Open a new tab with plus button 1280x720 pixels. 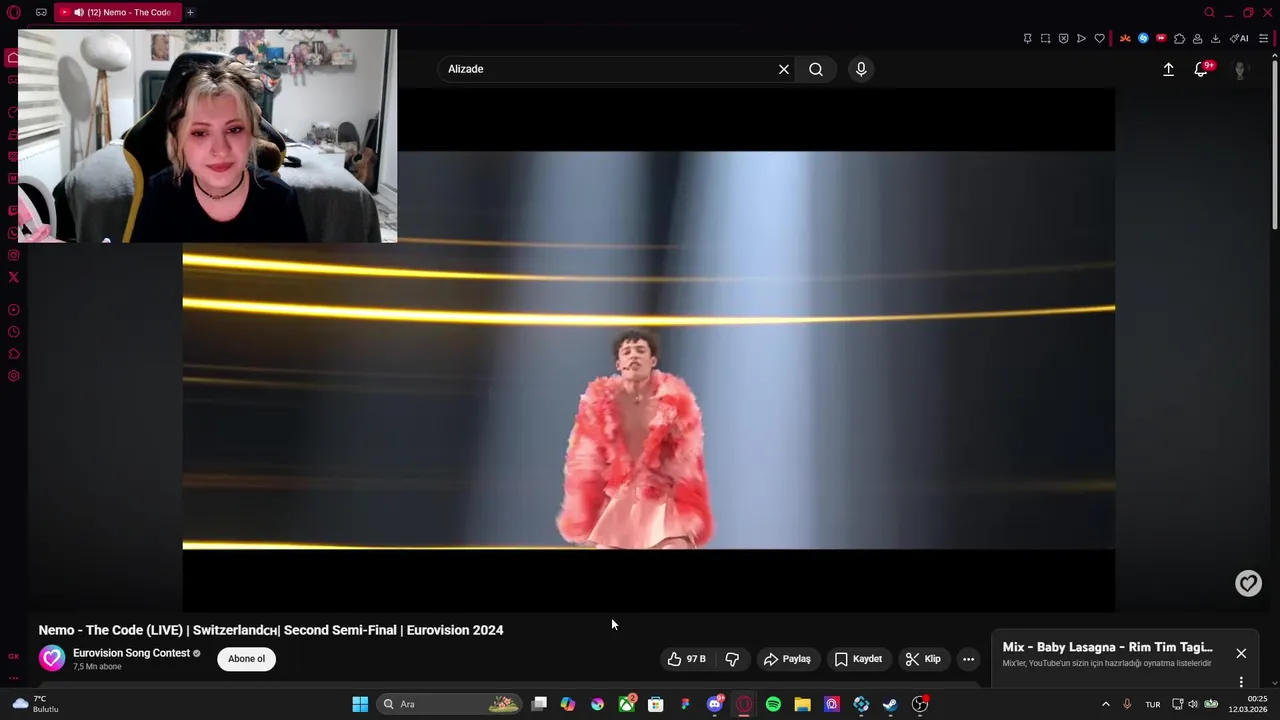click(x=190, y=12)
